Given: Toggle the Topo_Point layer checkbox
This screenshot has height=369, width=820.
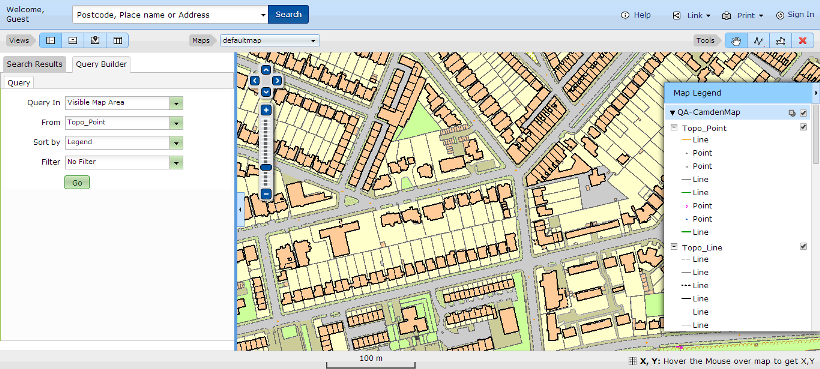Looking at the screenshot, I should click(x=804, y=127).
